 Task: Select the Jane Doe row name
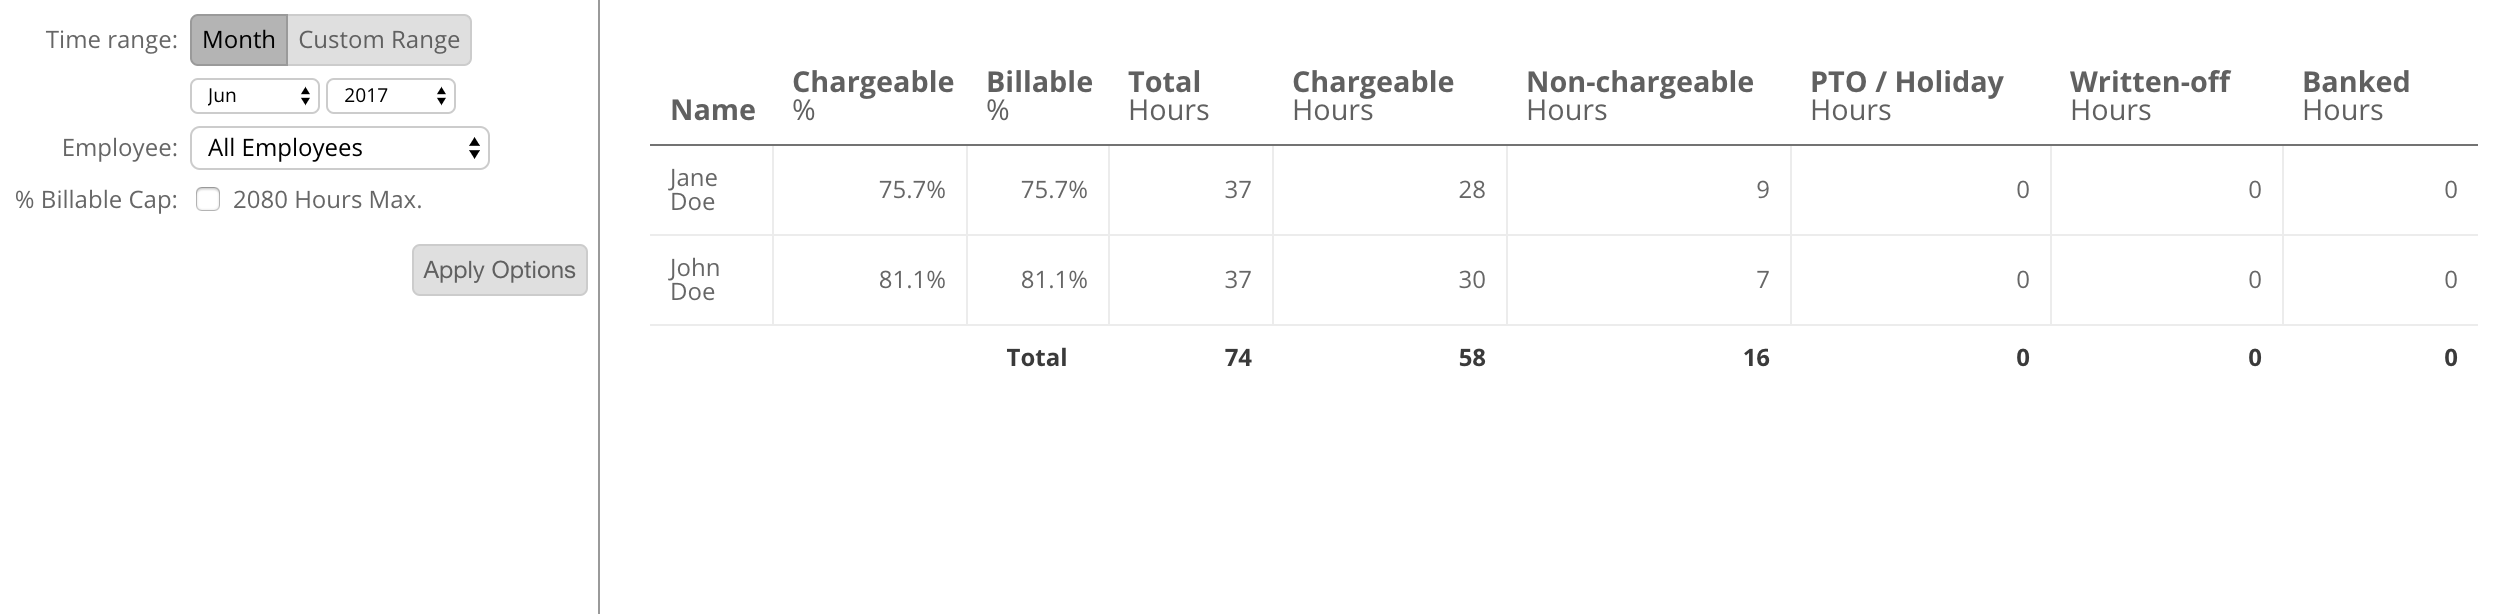click(x=694, y=190)
